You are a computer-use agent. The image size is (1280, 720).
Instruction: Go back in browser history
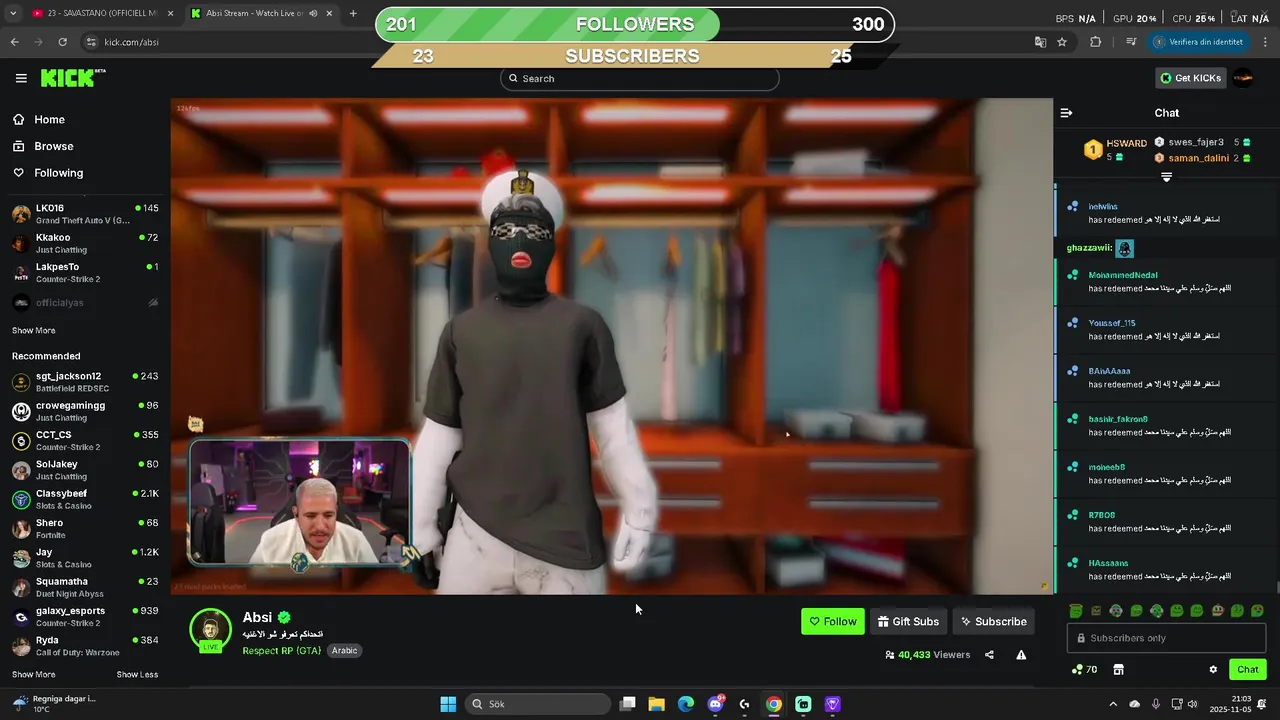pyautogui.click(x=14, y=42)
